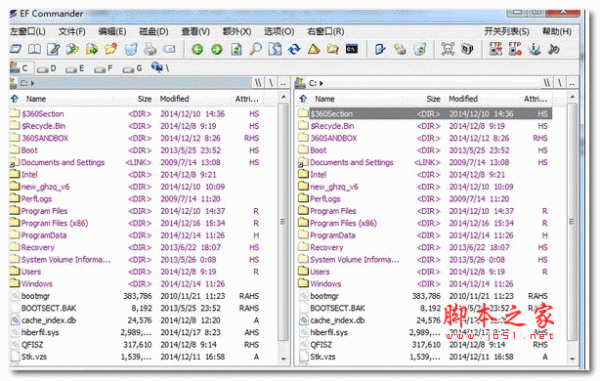This screenshot has width=600, height=381.
Task: Click the open-book View file toolbar icon
Action: 34,49
